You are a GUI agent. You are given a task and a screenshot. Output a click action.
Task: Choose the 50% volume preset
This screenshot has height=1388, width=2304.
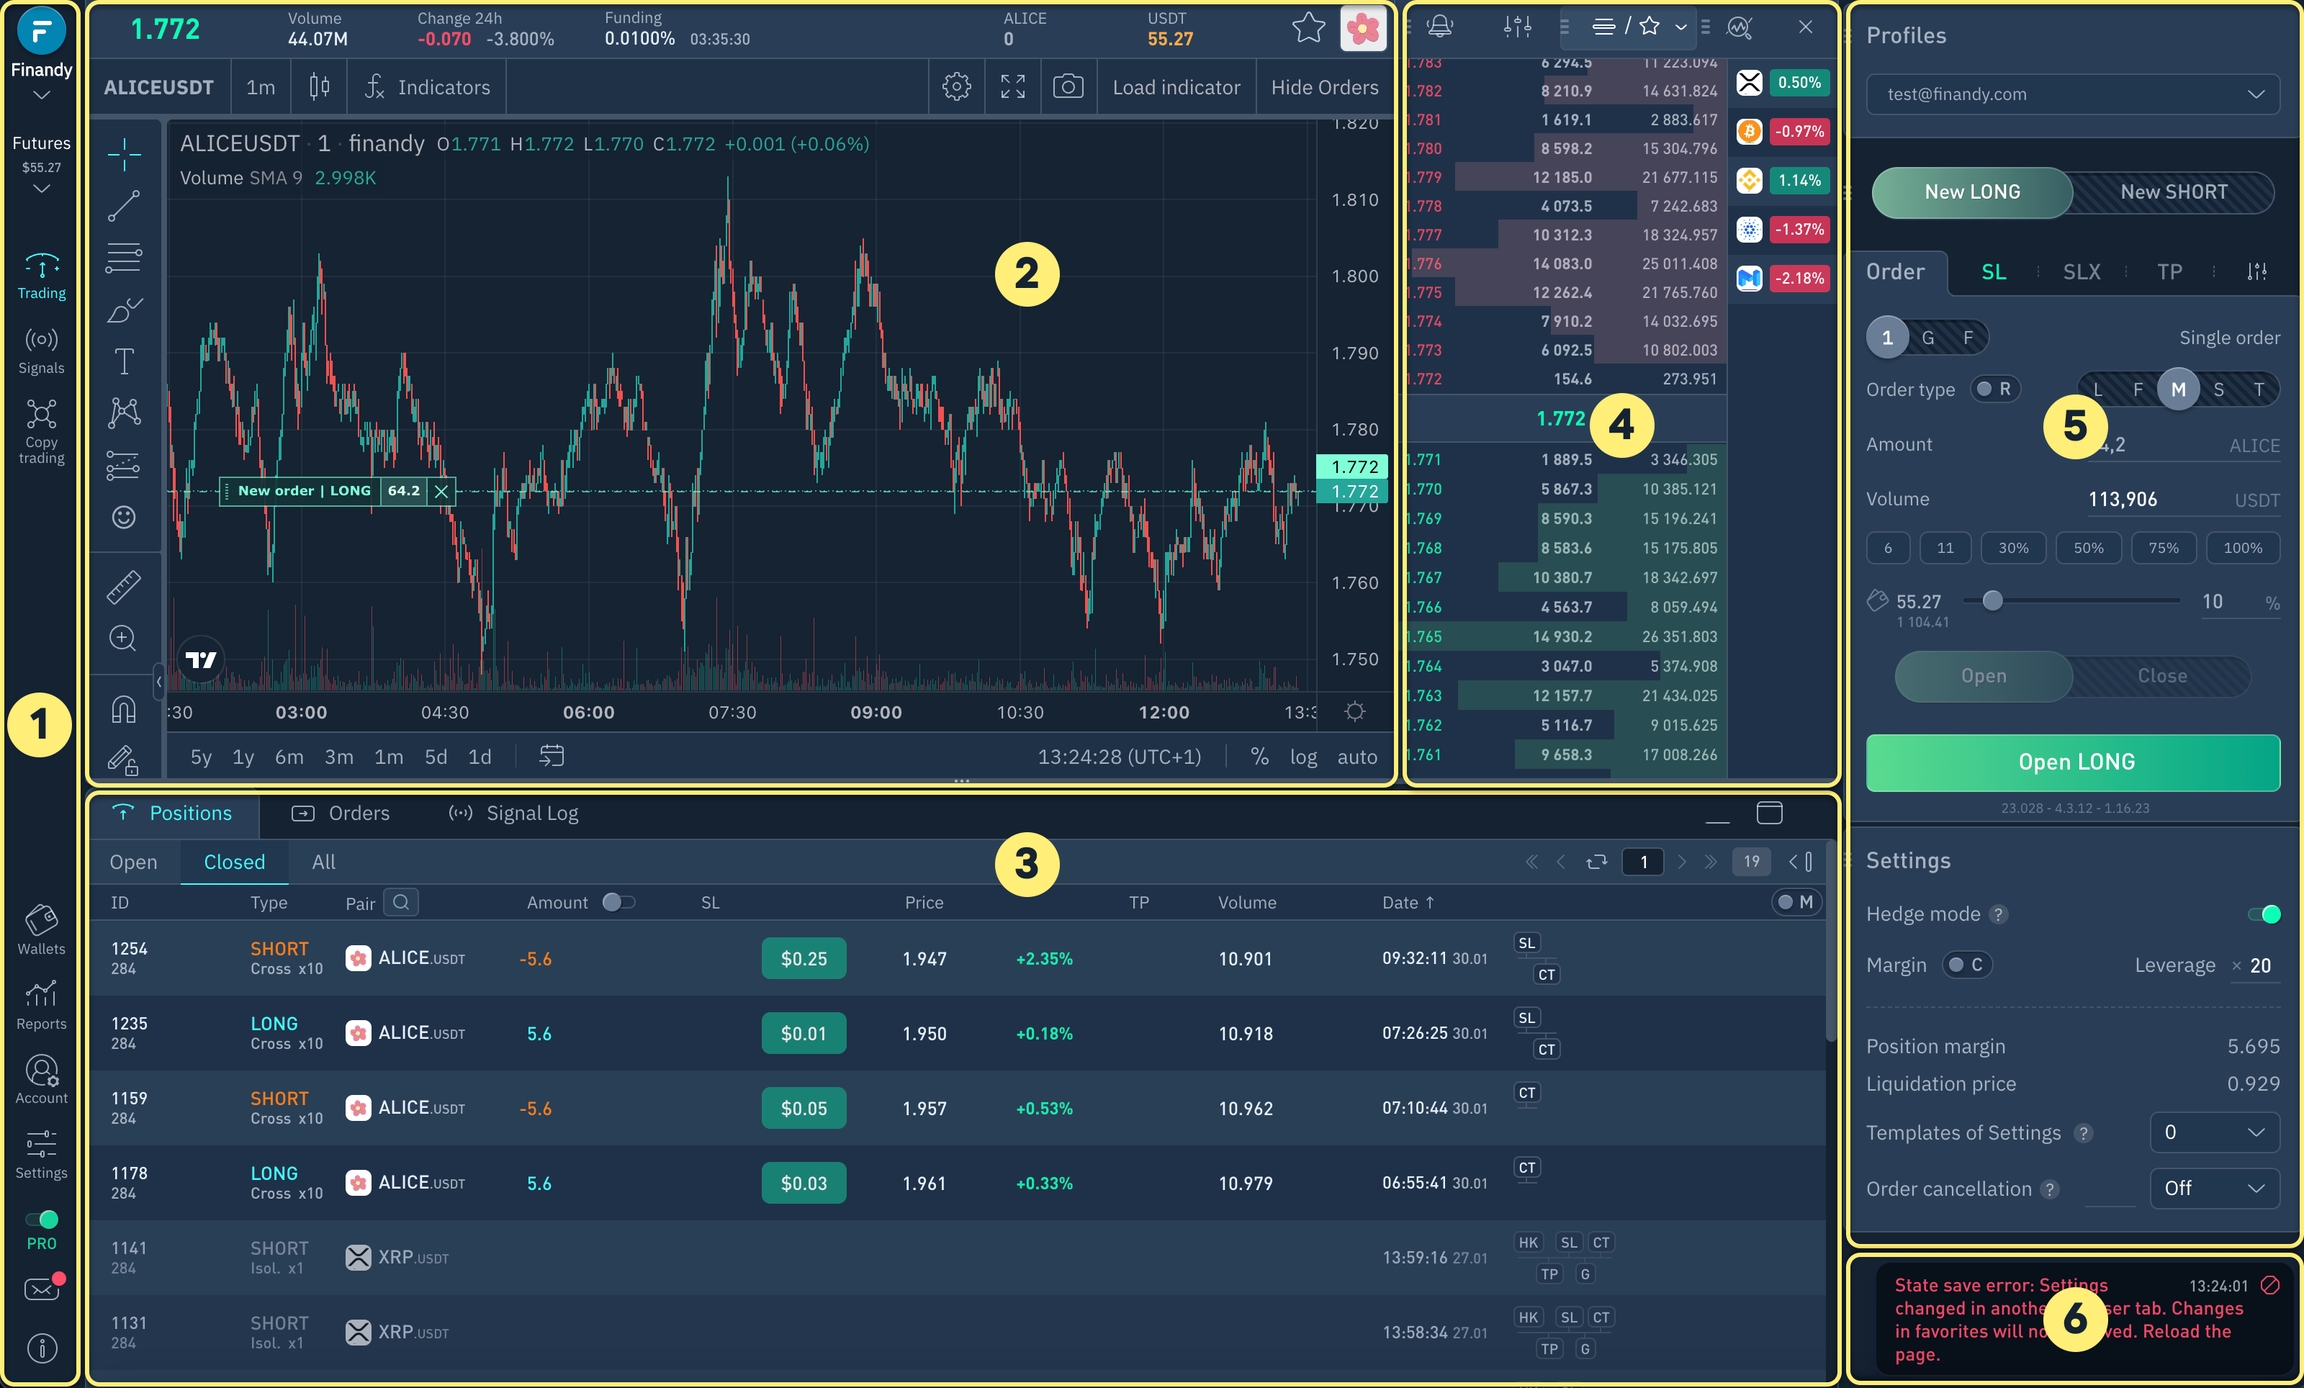tap(2088, 548)
